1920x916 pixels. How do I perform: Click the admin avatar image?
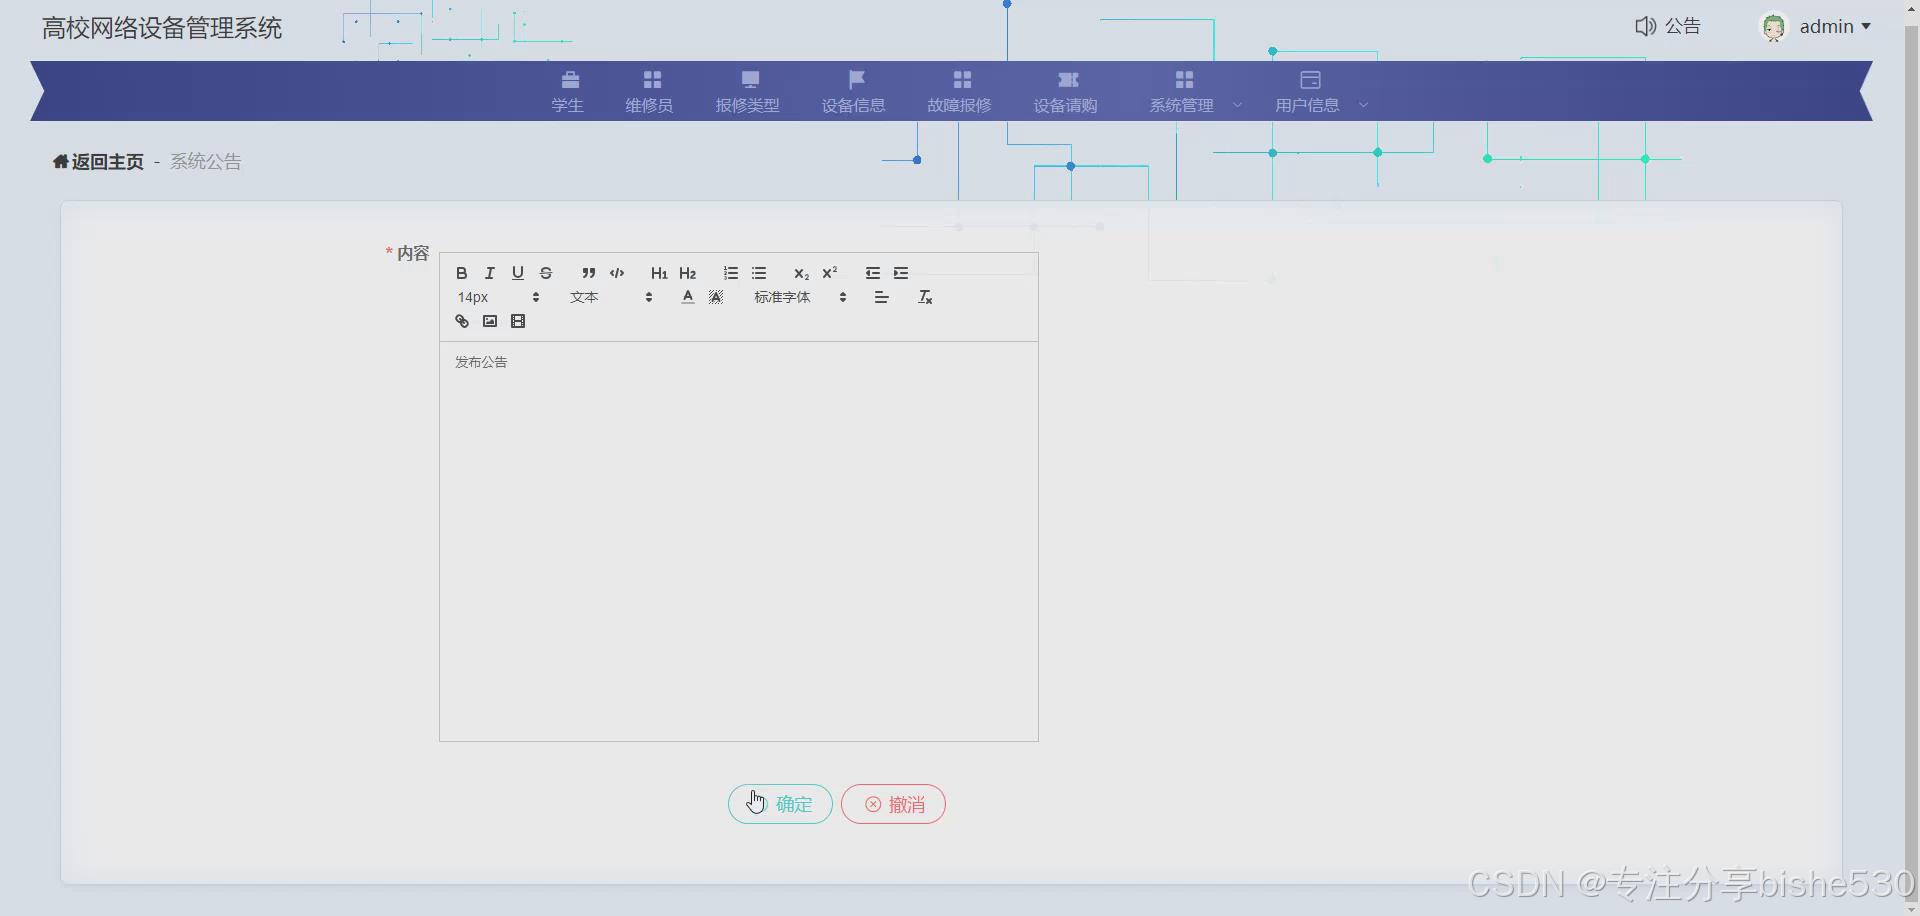point(1774,27)
